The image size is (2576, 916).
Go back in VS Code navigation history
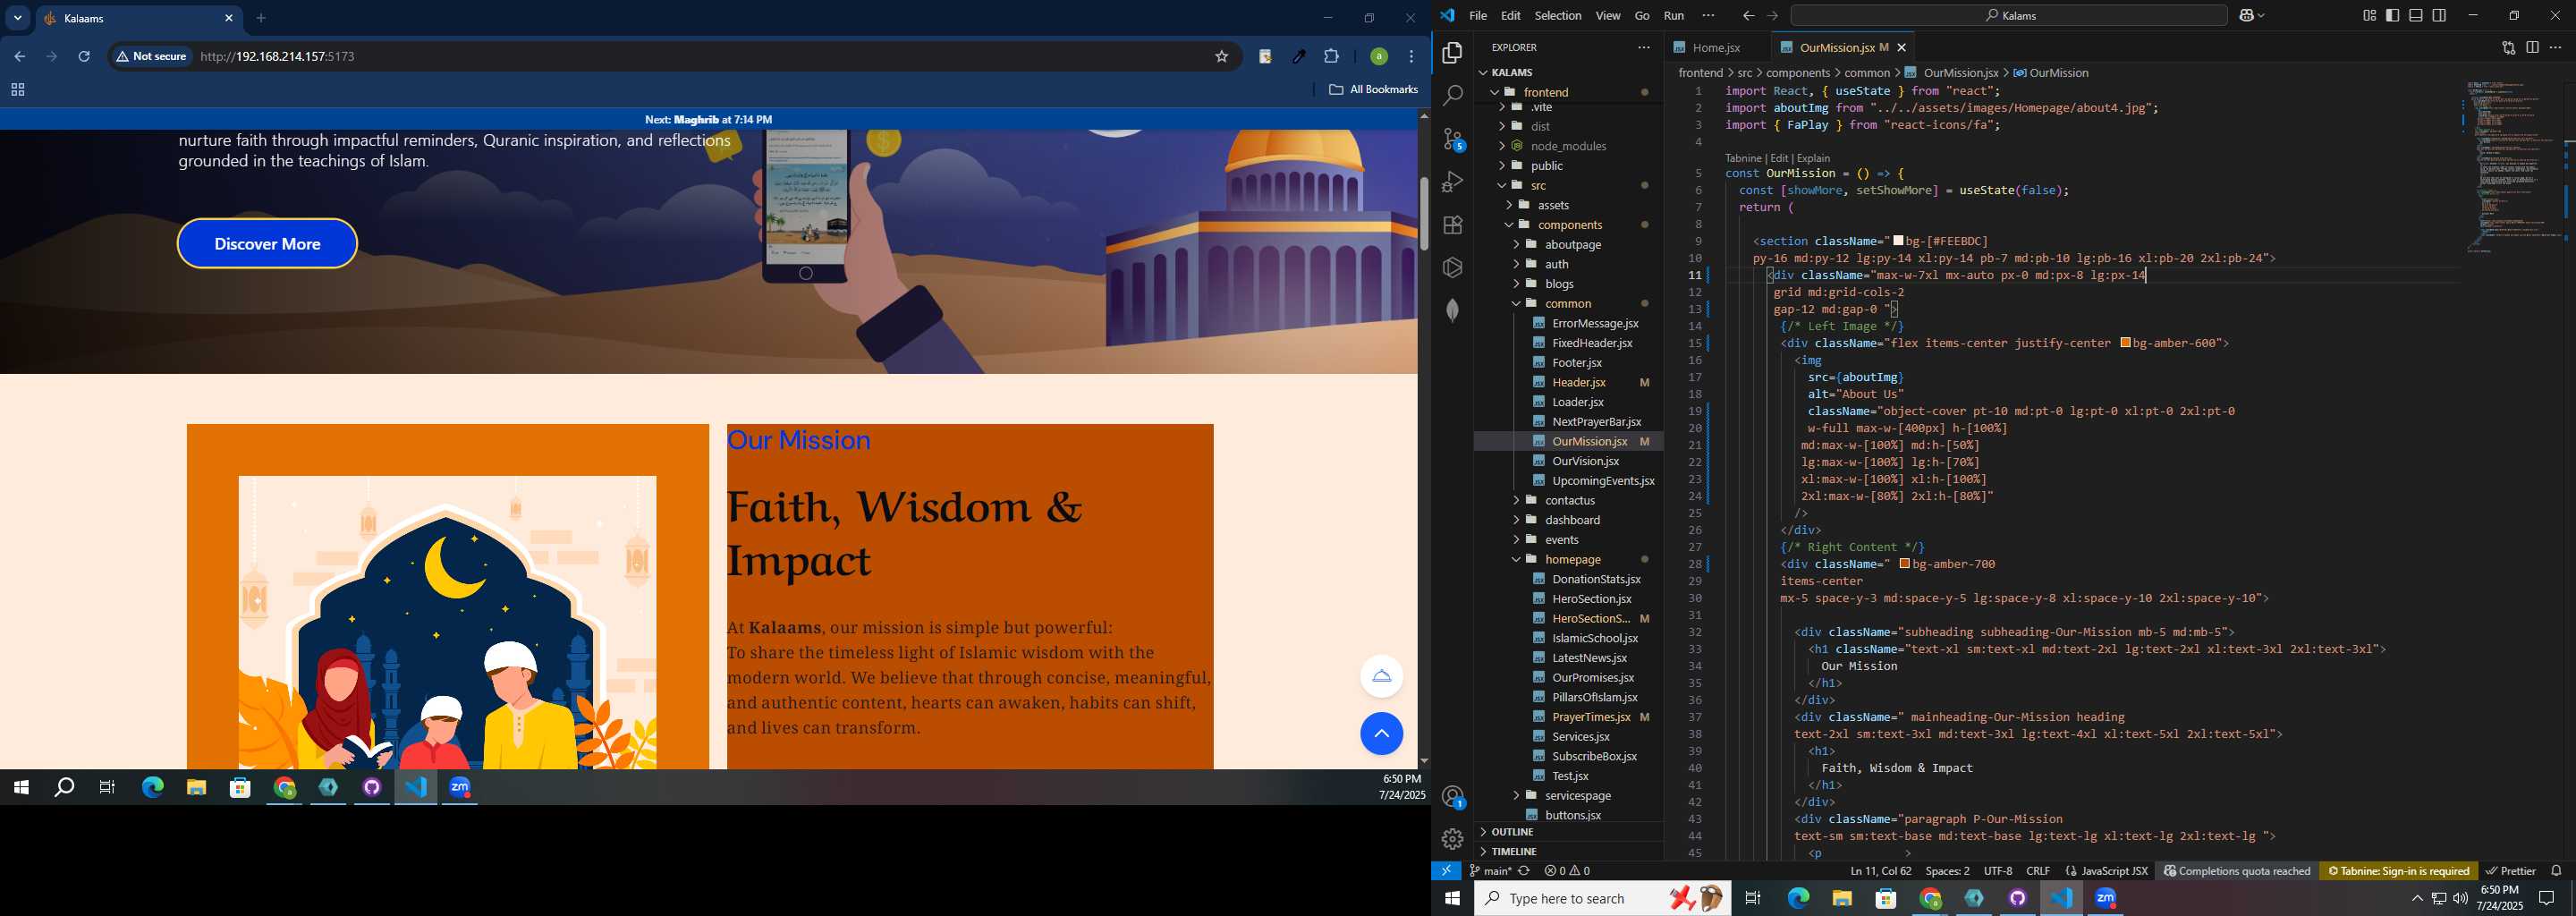click(1748, 16)
